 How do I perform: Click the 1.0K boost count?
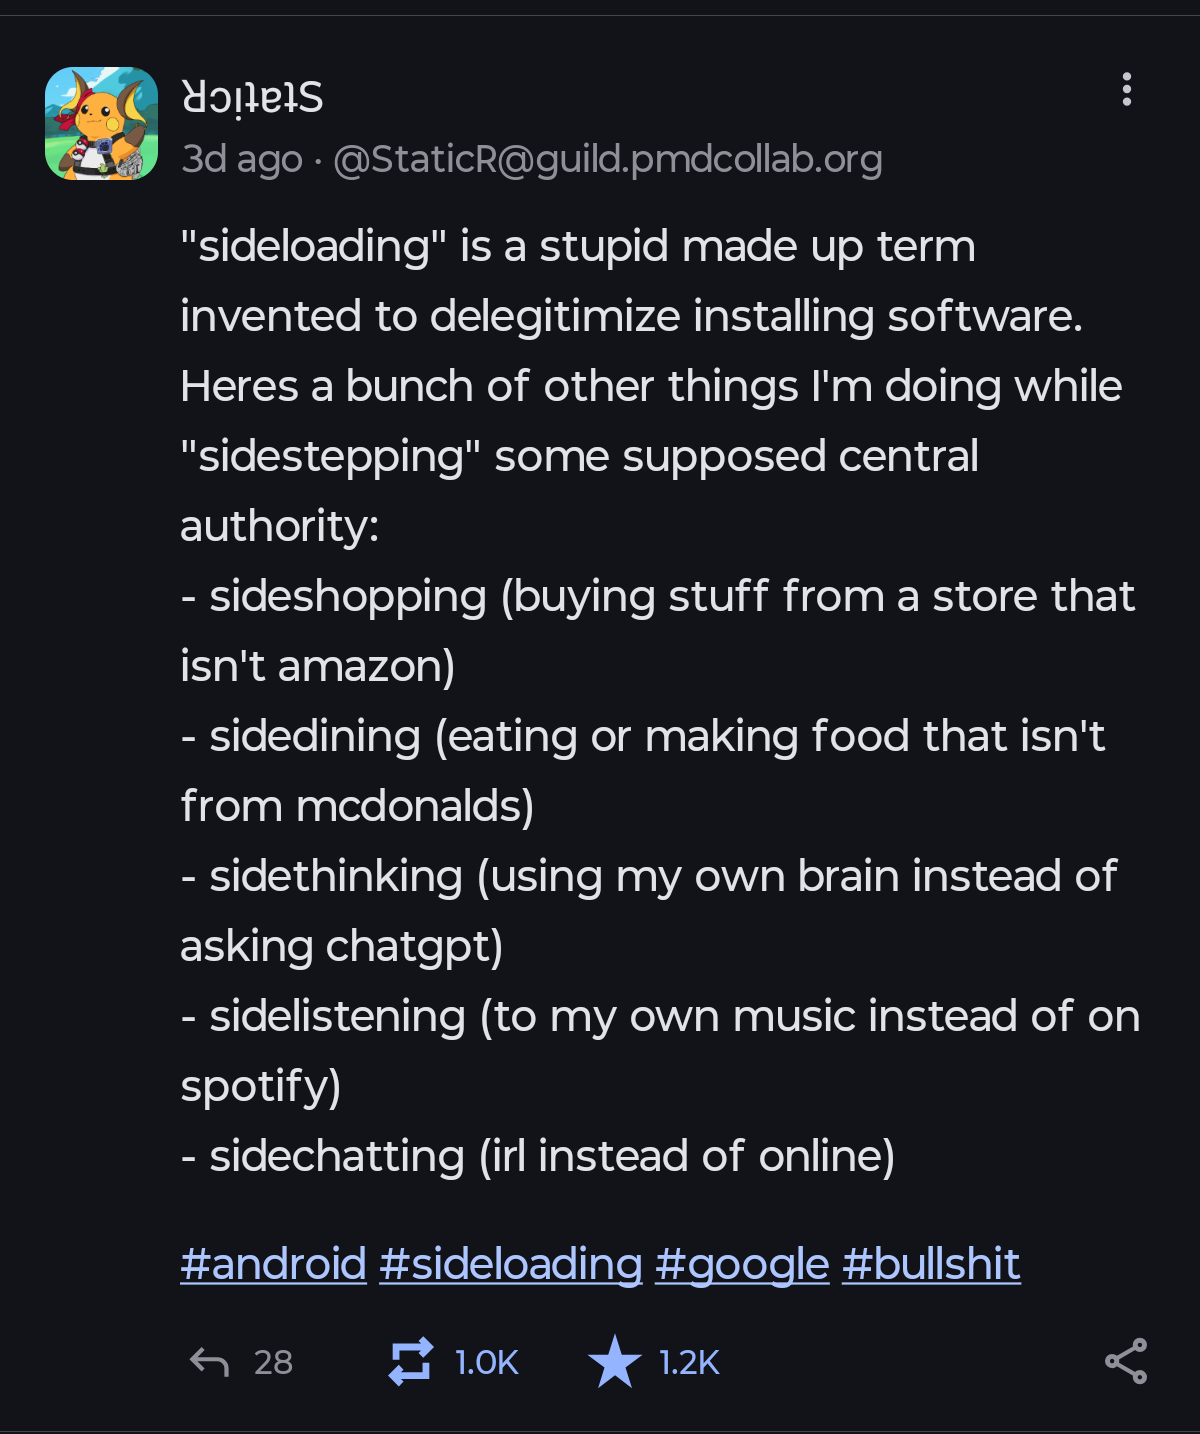486,1362
